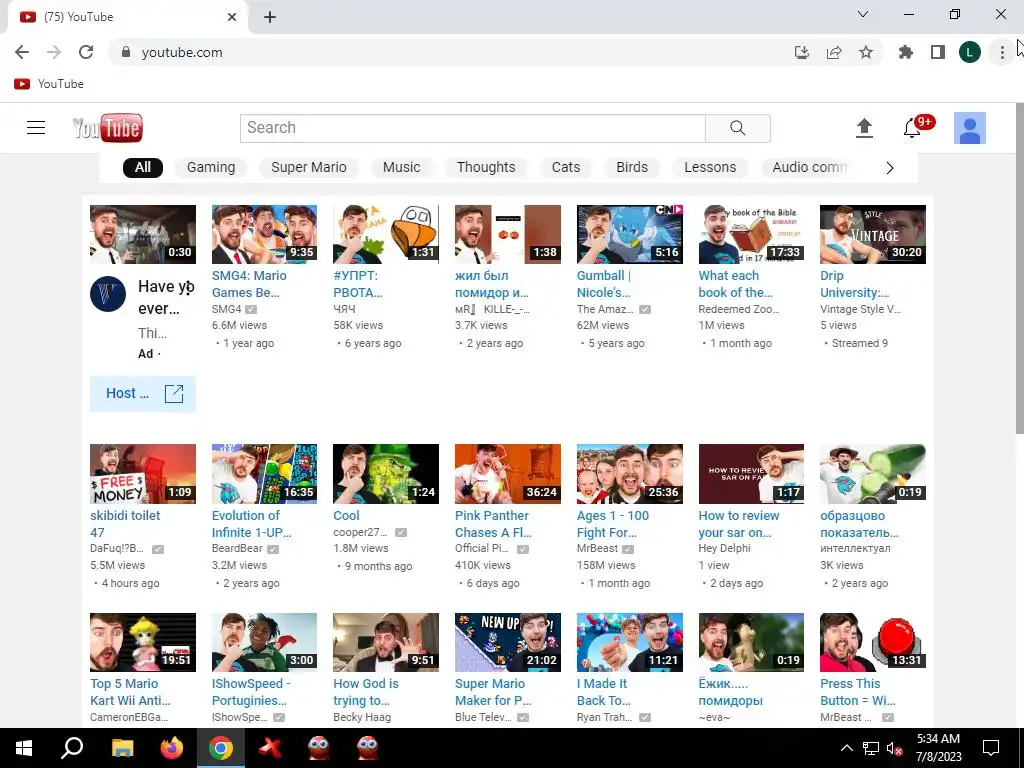Open skibidi toilet 47 video link

coord(125,524)
